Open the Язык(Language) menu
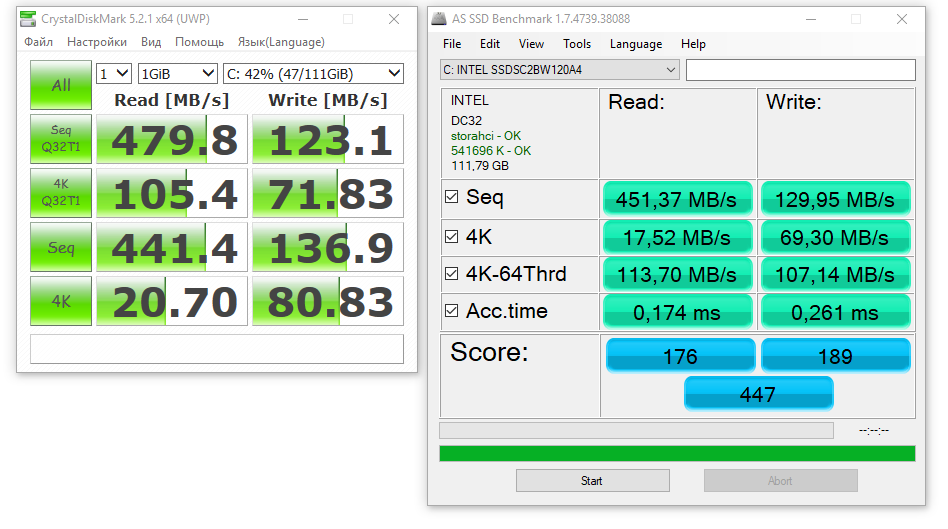The width and height of the screenshot is (948, 529). pyautogui.click(x=281, y=42)
